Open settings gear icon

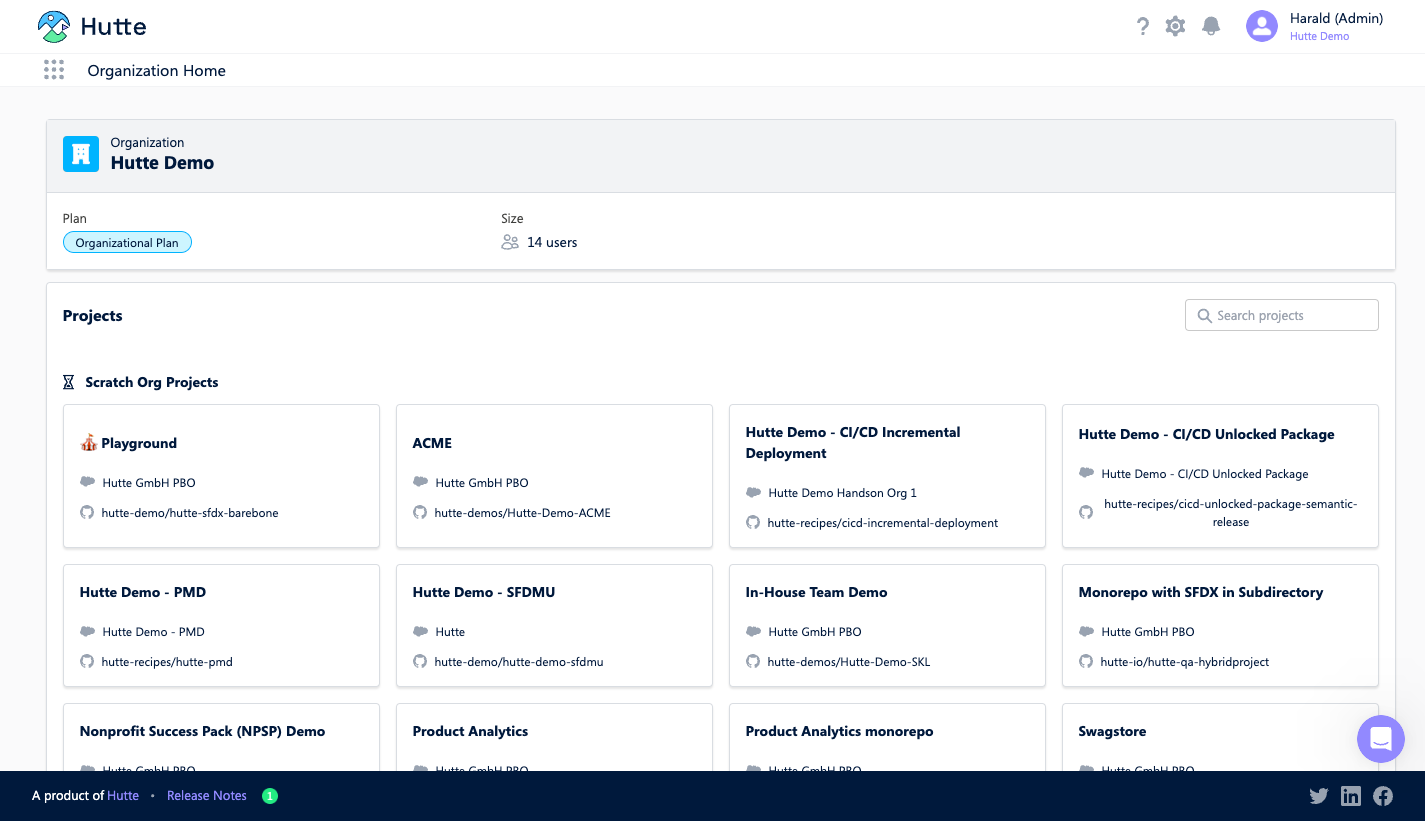[x=1175, y=27]
